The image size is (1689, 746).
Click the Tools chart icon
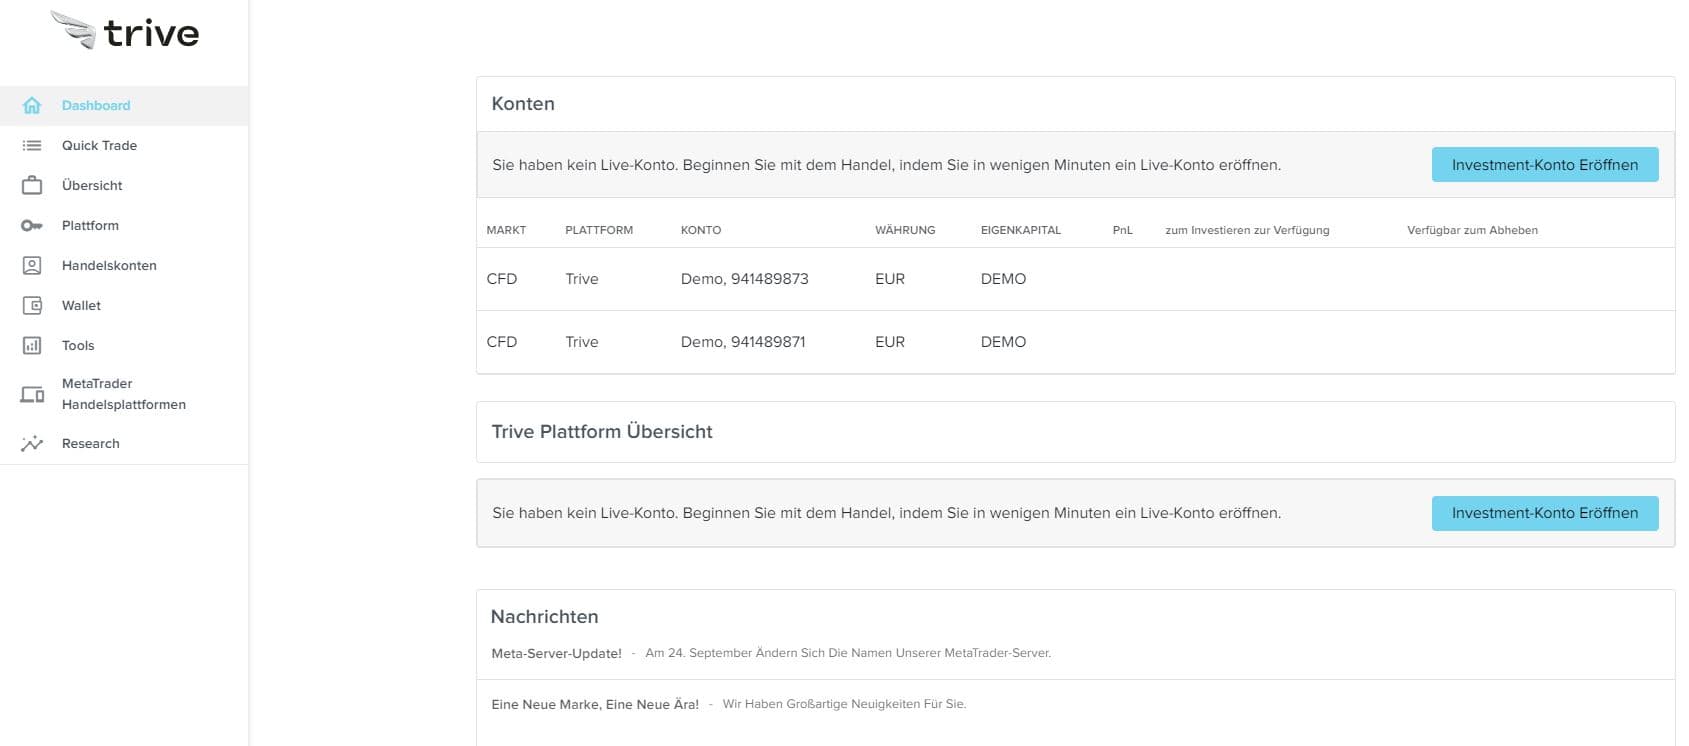[32, 345]
